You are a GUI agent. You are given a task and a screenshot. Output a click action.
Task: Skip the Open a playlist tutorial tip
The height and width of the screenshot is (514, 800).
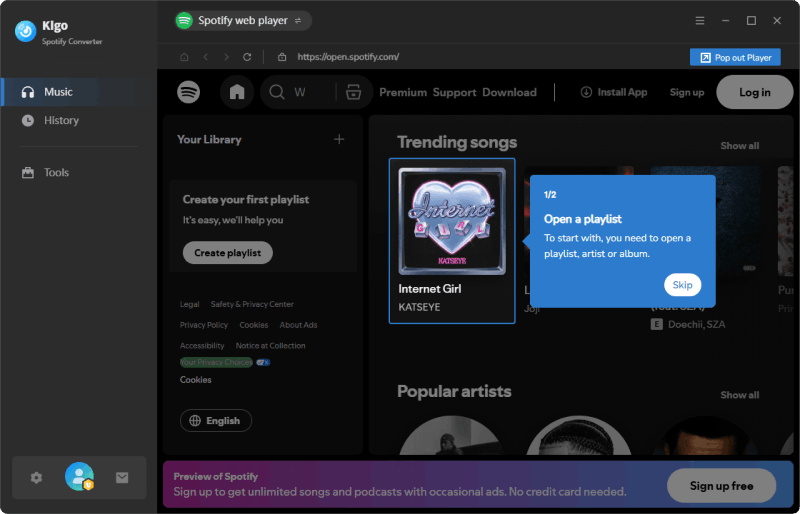683,285
